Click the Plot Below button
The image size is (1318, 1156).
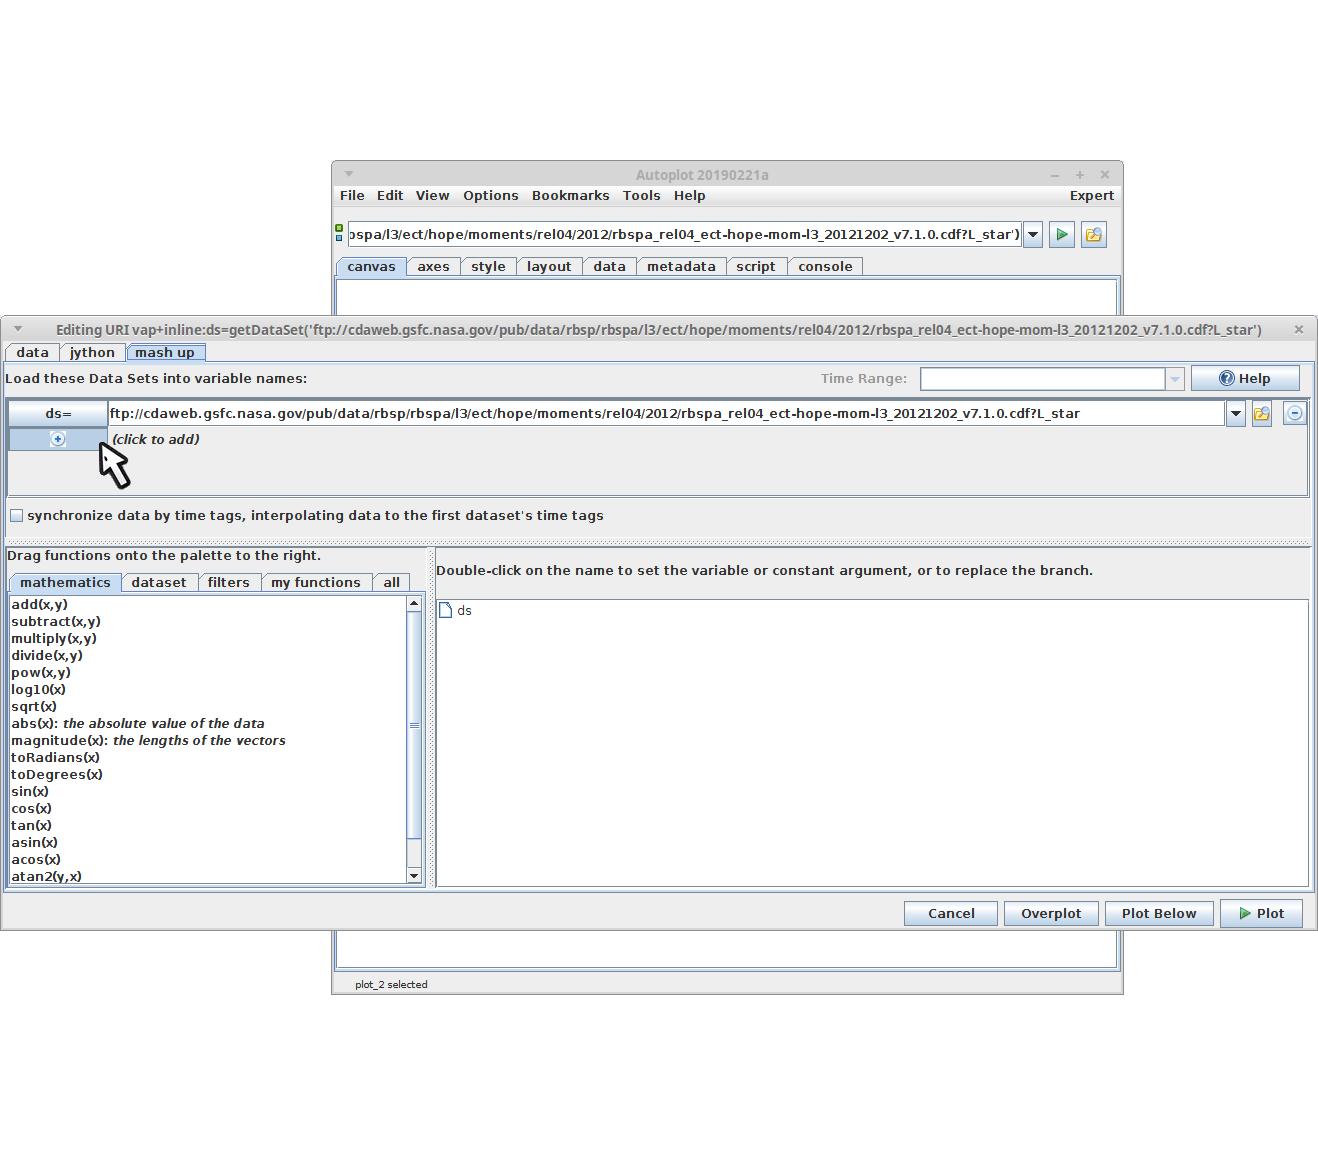click(1158, 913)
